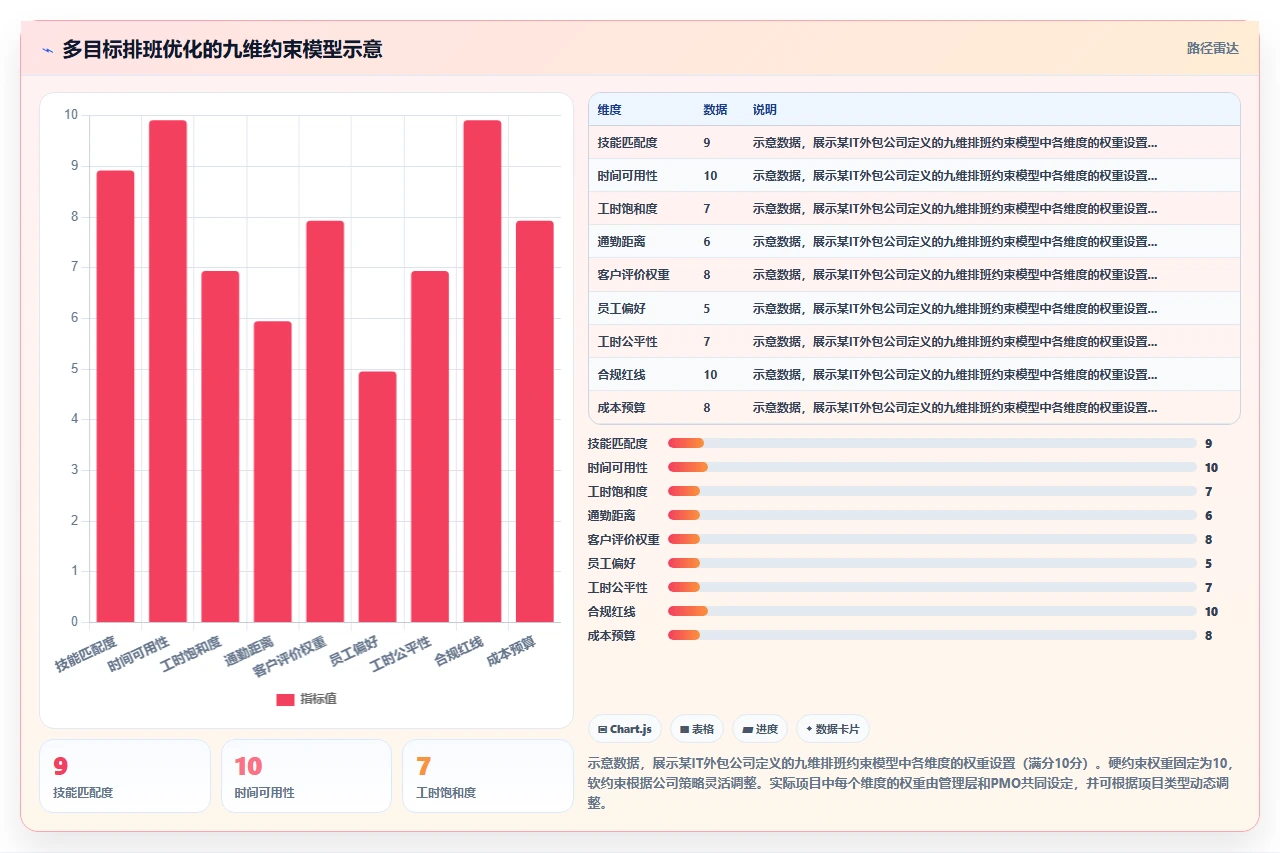Select the Chart.js tag chip
1280x853 pixels.
pyautogui.click(x=625, y=729)
